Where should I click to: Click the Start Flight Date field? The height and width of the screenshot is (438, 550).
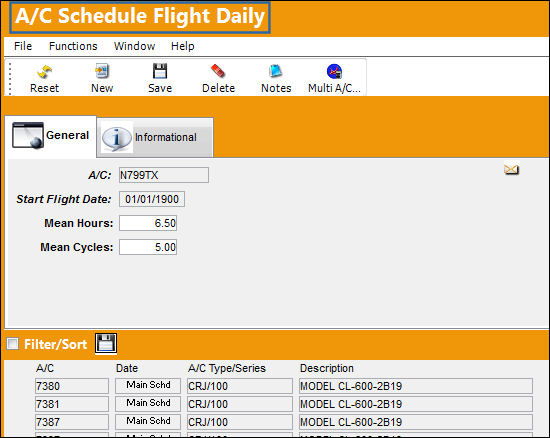click(x=152, y=199)
